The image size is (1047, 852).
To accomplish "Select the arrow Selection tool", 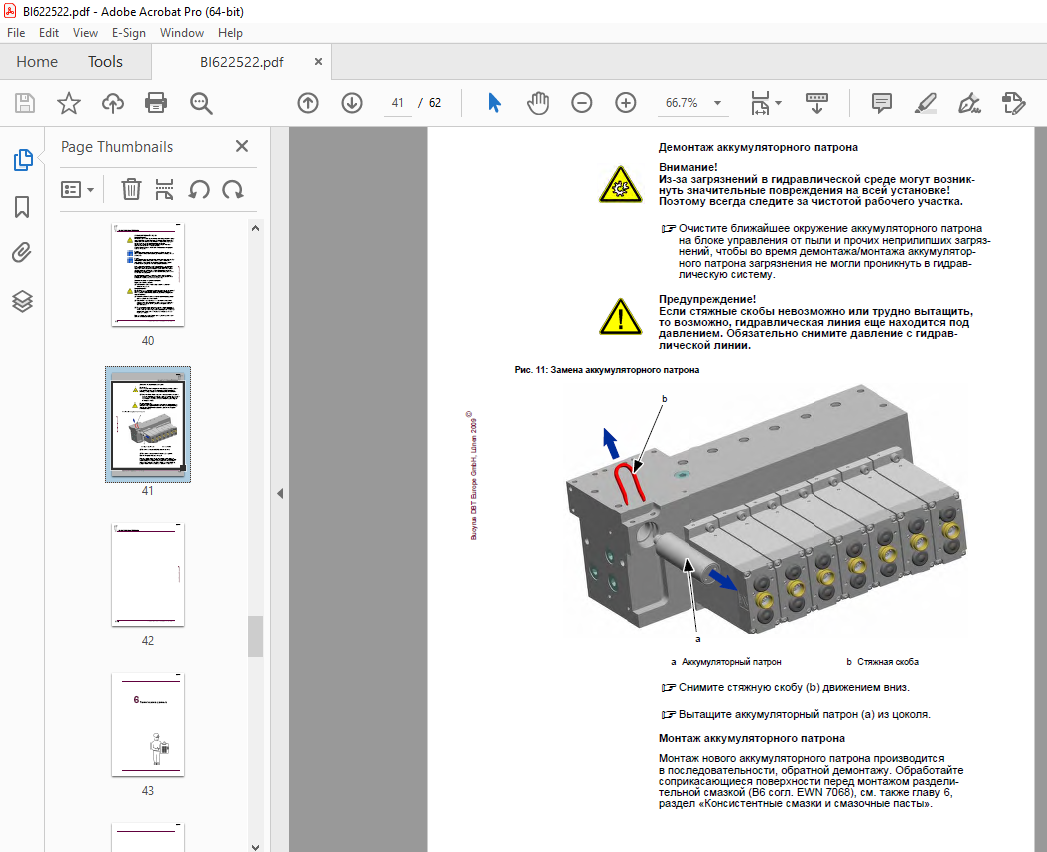I will (x=494, y=103).
